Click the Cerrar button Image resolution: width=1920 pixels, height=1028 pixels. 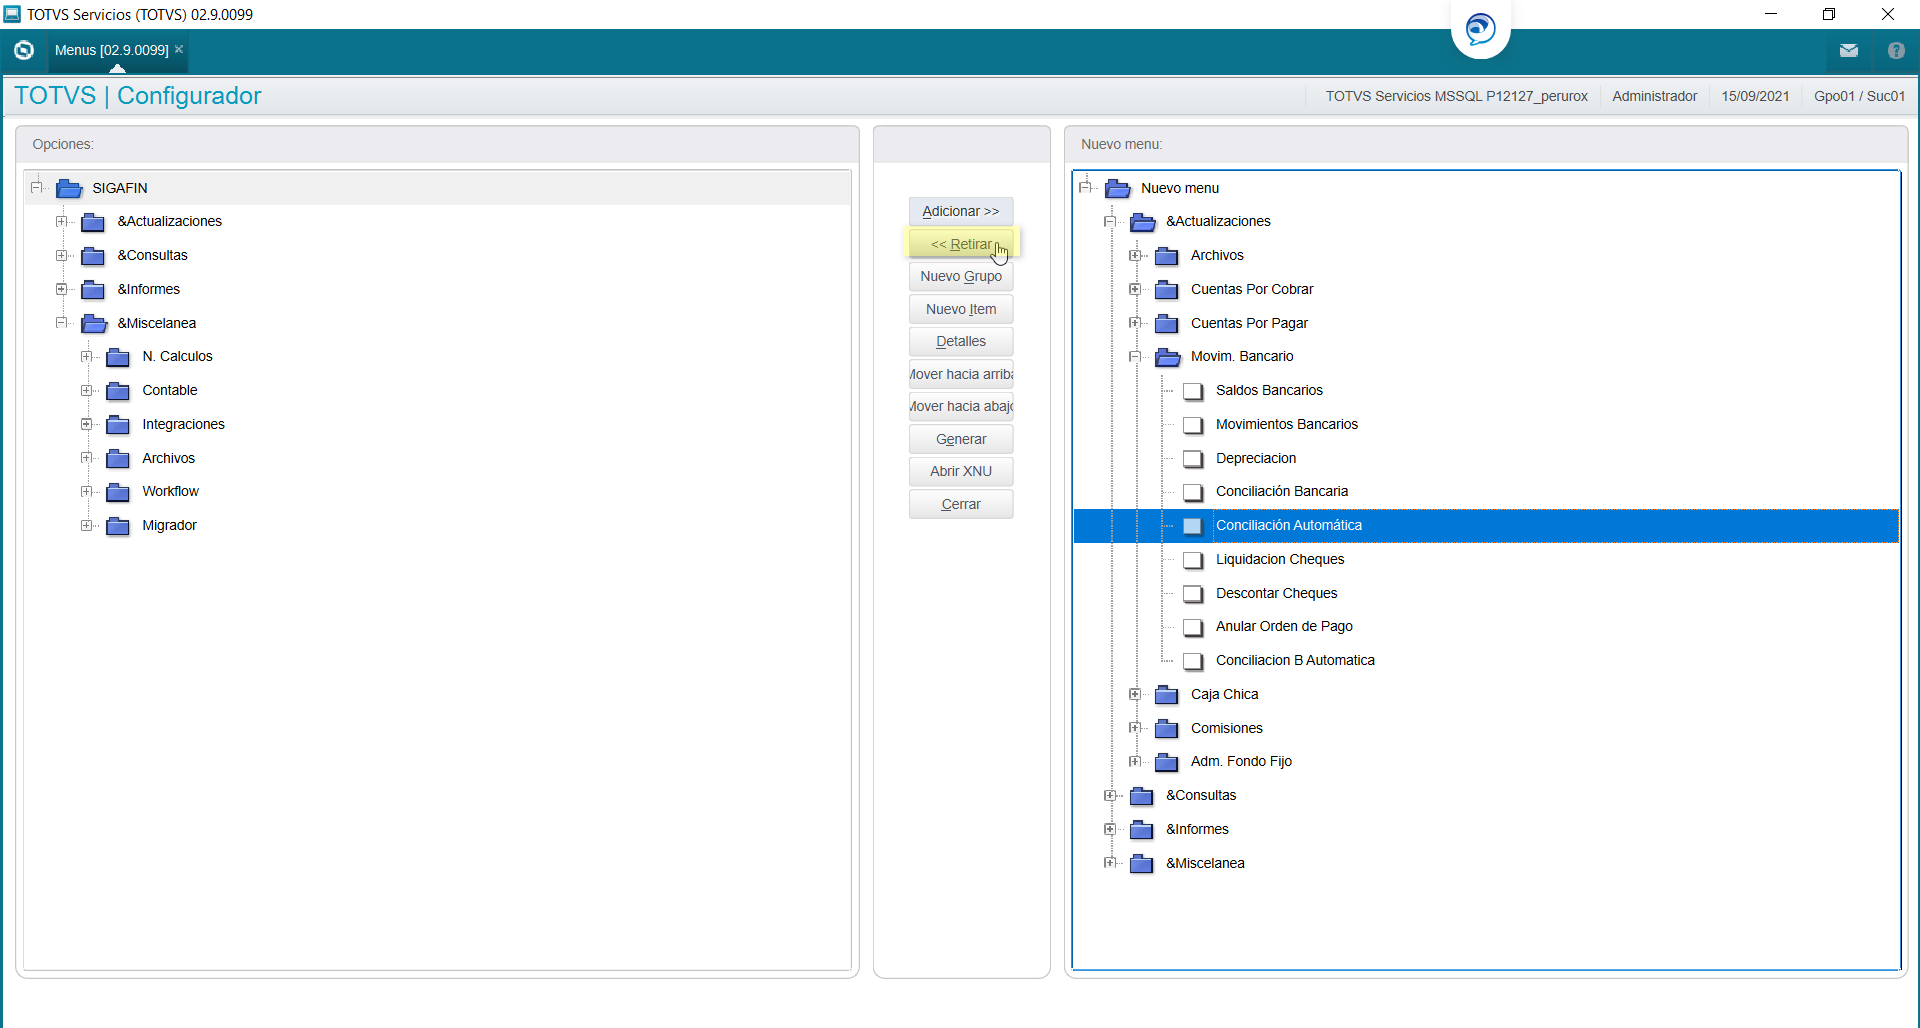coord(961,504)
